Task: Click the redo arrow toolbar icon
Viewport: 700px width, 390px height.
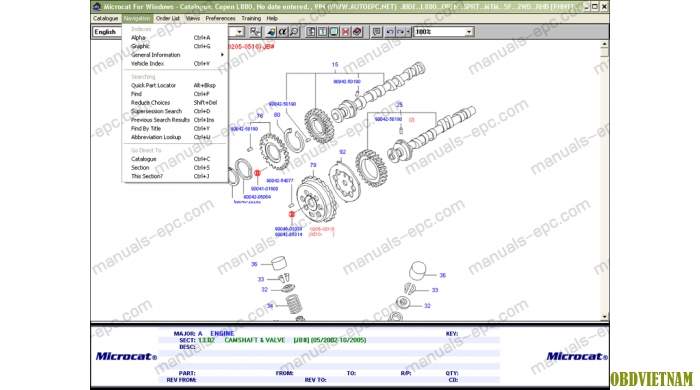Action: pos(400,32)
